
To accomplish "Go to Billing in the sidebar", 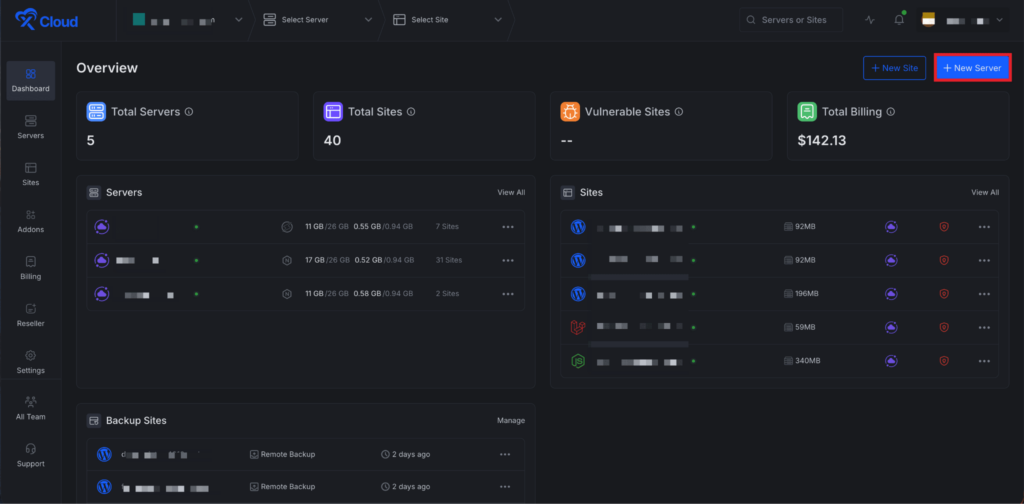I will click(31, 268).
